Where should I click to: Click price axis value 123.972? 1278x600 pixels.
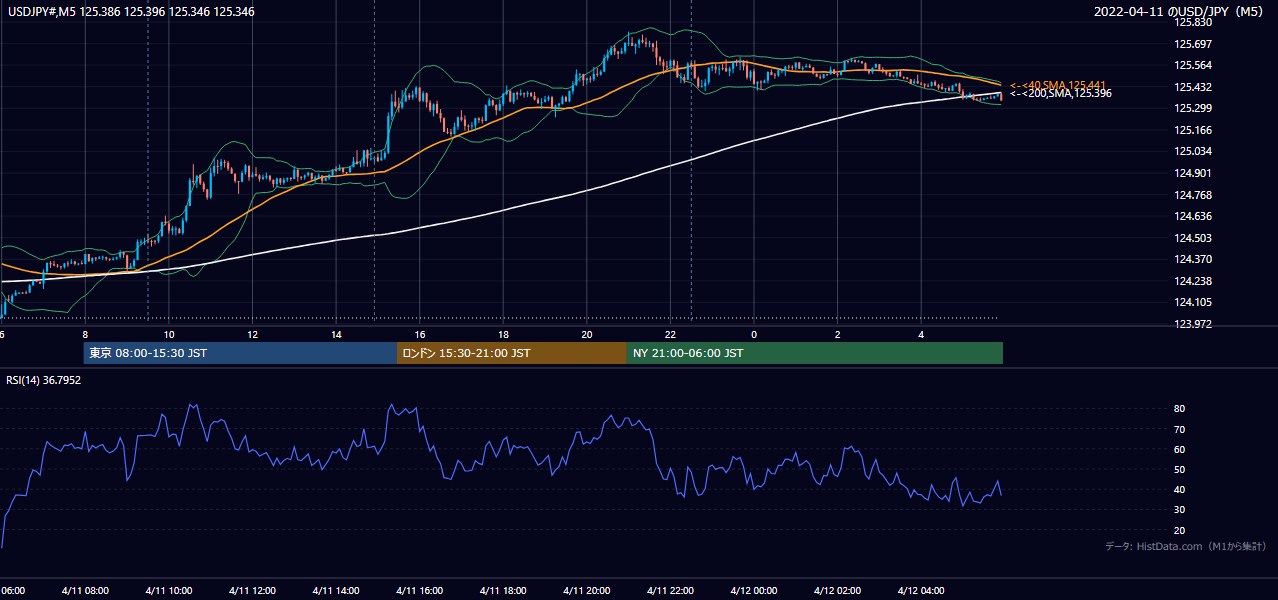coord(1193,324)
